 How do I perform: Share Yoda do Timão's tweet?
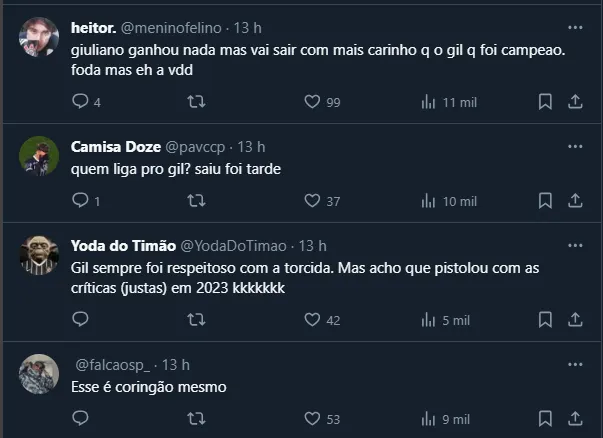[575, 320]
